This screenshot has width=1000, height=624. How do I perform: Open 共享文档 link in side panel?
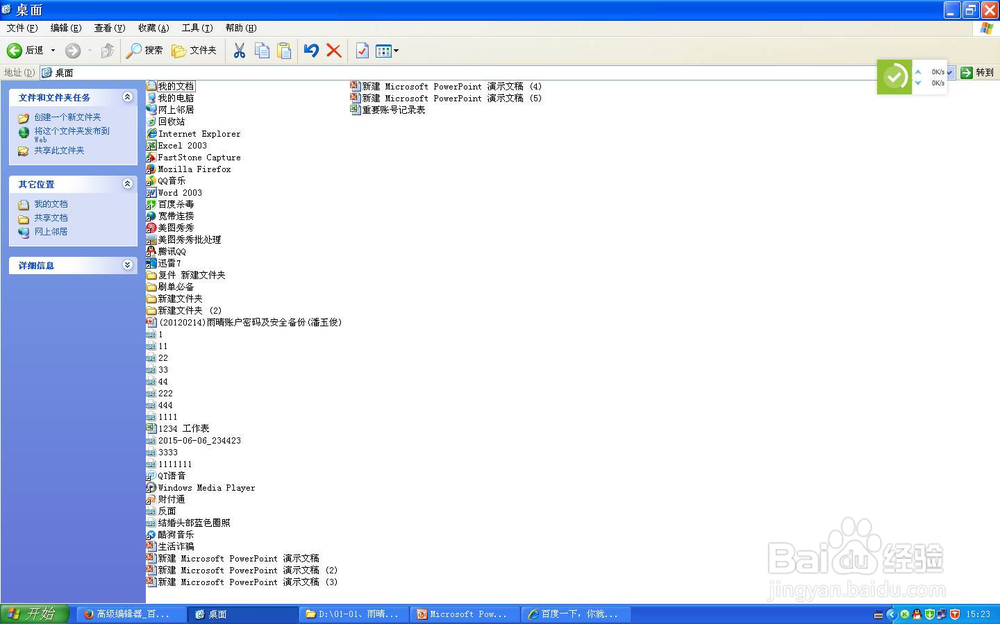tap(50, 218)
